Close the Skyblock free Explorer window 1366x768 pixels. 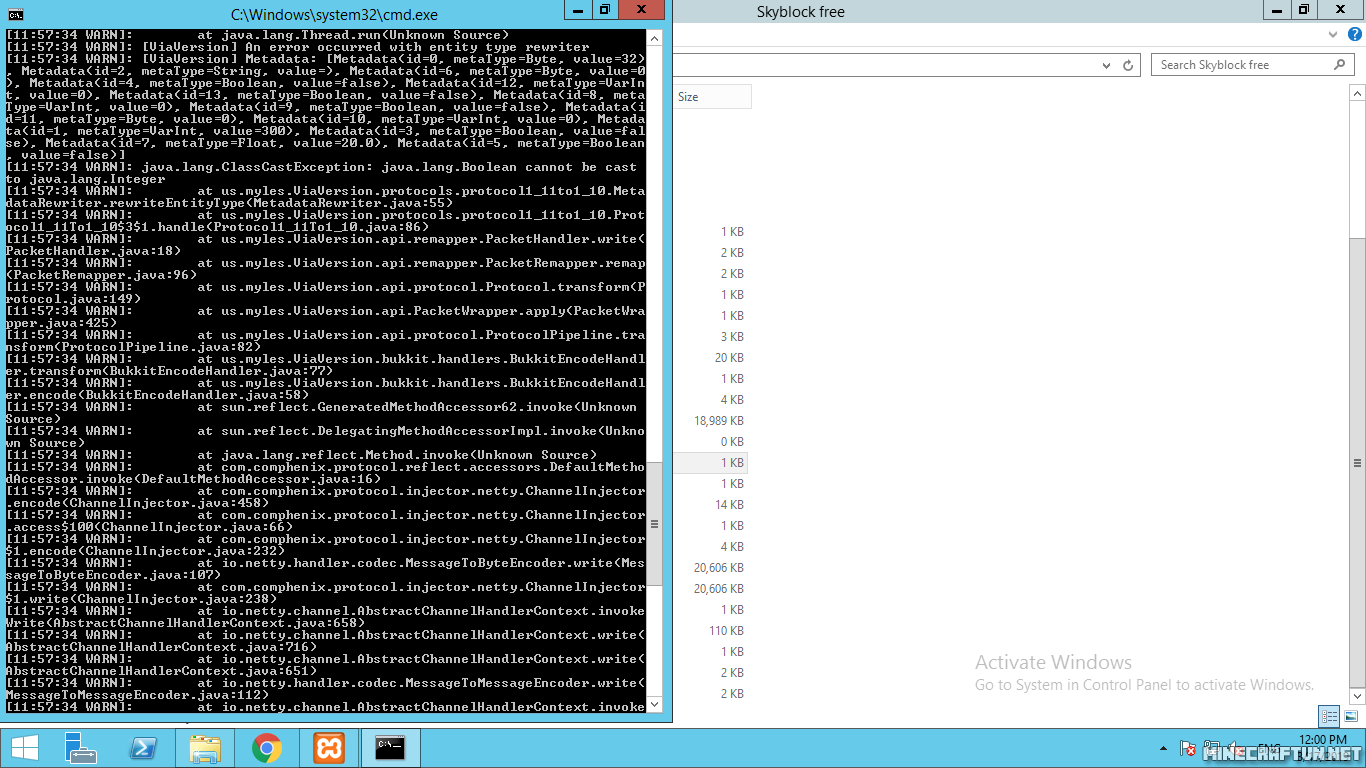click(1342, 10)
